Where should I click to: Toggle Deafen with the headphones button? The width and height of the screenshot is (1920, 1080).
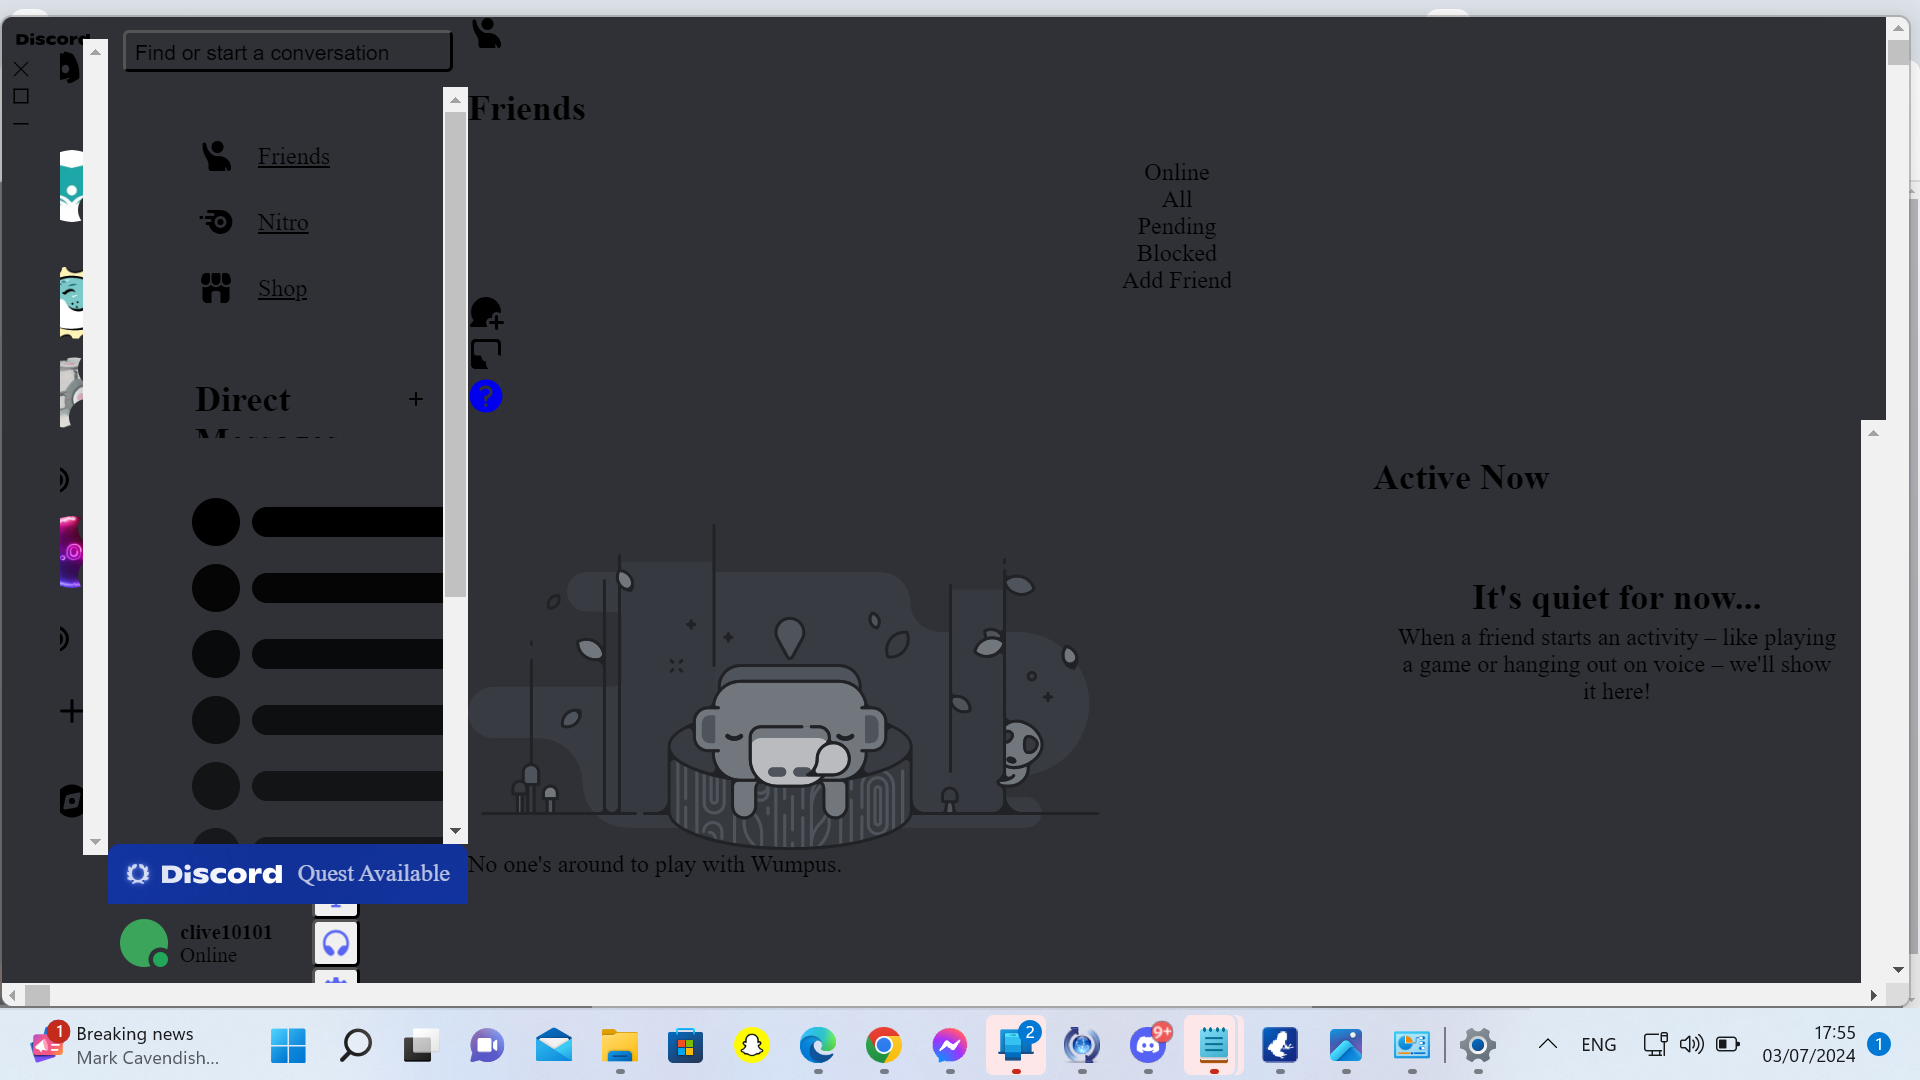(x=336, y=943)
